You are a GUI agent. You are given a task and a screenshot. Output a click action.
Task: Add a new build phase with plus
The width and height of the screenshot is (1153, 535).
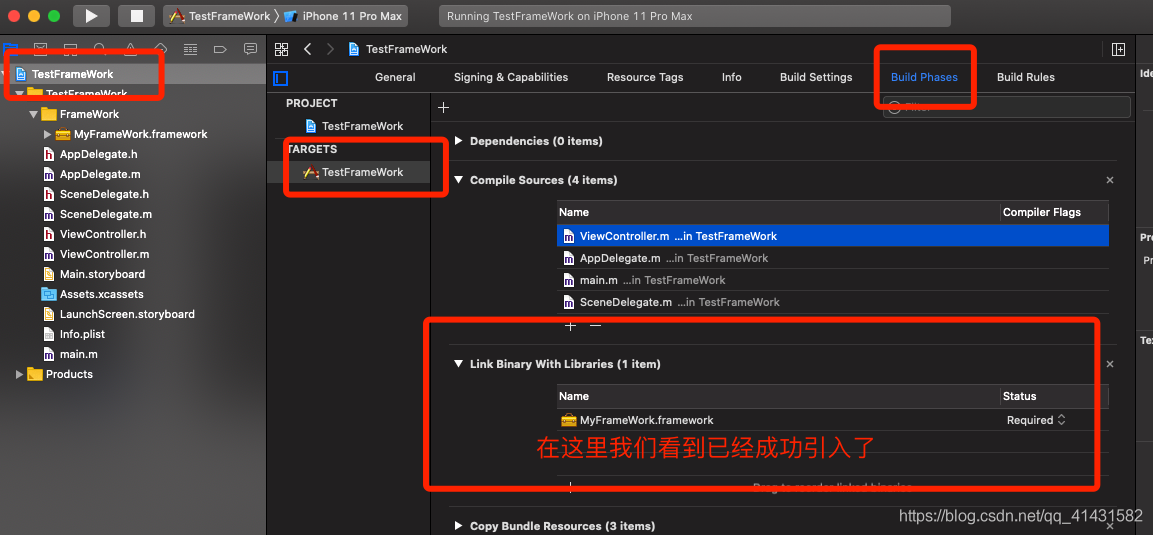[x=443, y=107]
